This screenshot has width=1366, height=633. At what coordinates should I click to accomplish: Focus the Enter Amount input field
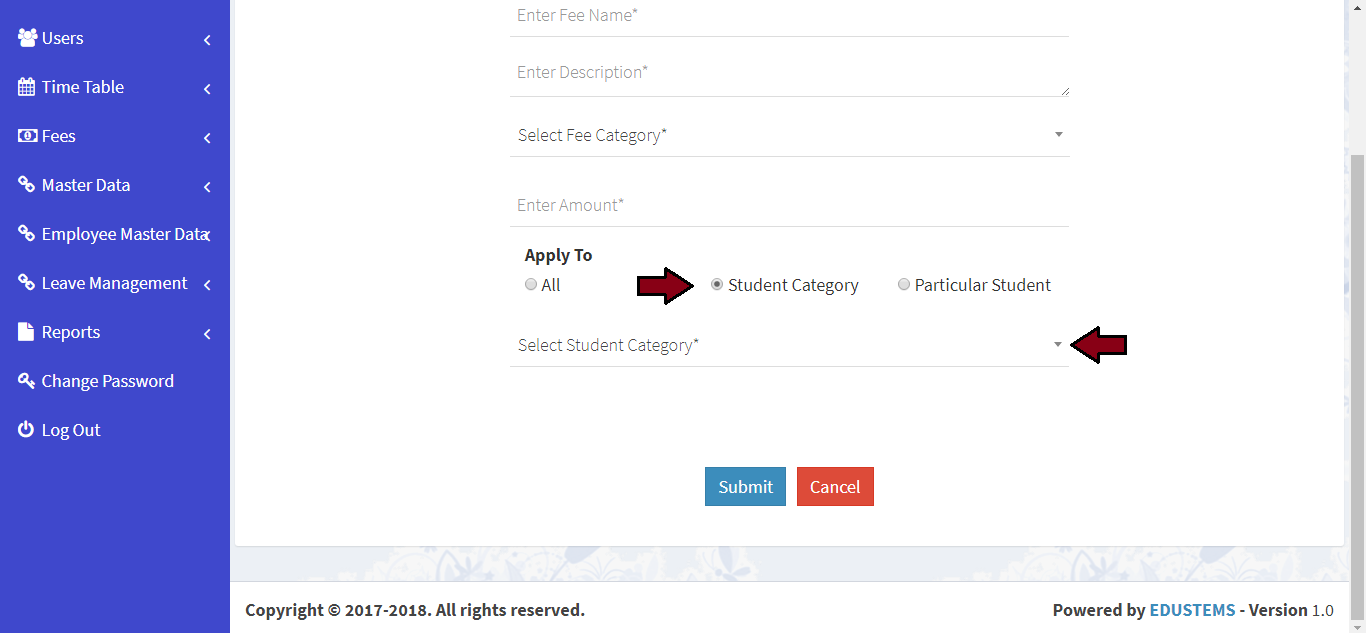pos(789,205)
